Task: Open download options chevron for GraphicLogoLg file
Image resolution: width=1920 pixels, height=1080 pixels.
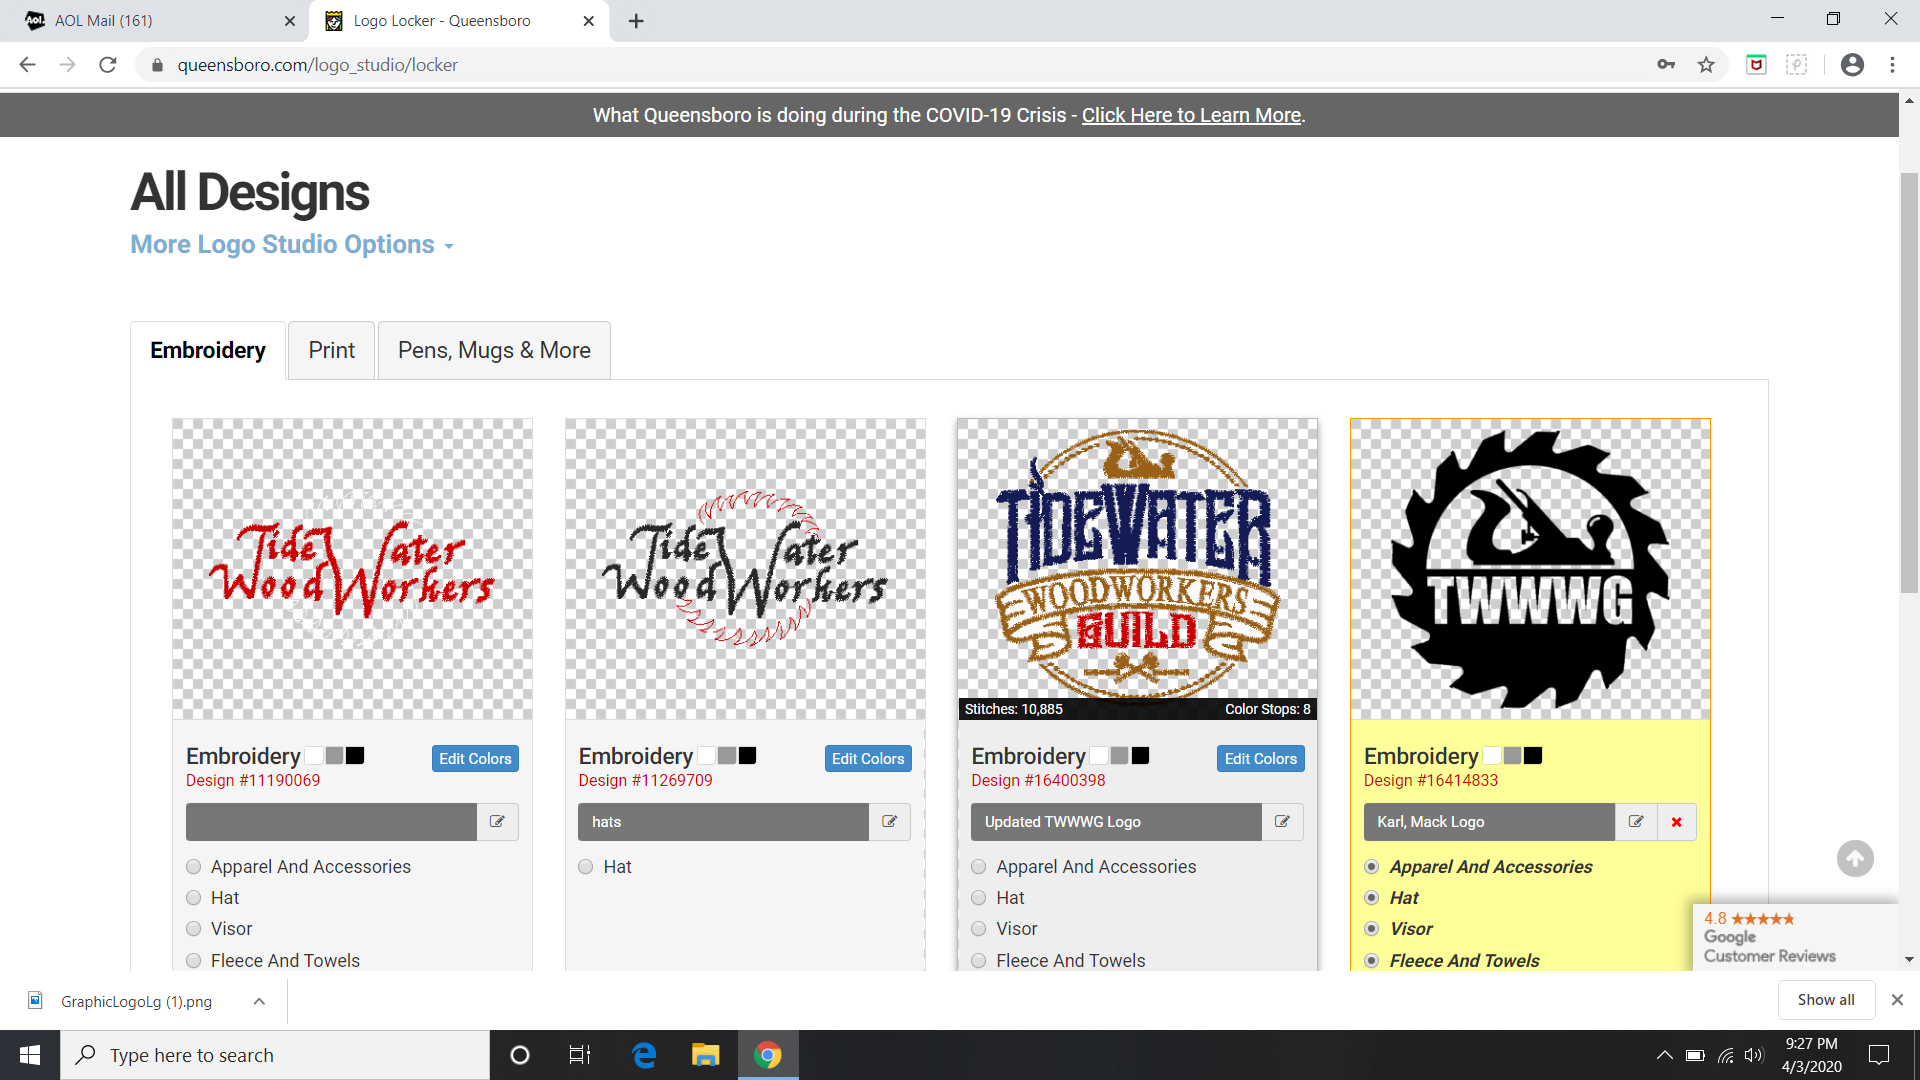Action: 259,1001
